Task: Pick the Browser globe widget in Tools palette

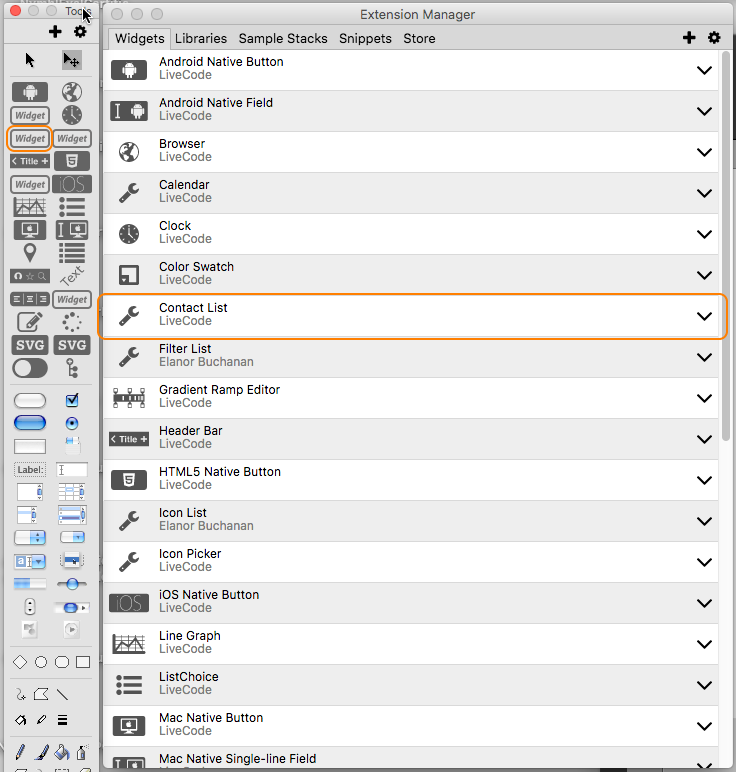Action: [x=72, y=92]
